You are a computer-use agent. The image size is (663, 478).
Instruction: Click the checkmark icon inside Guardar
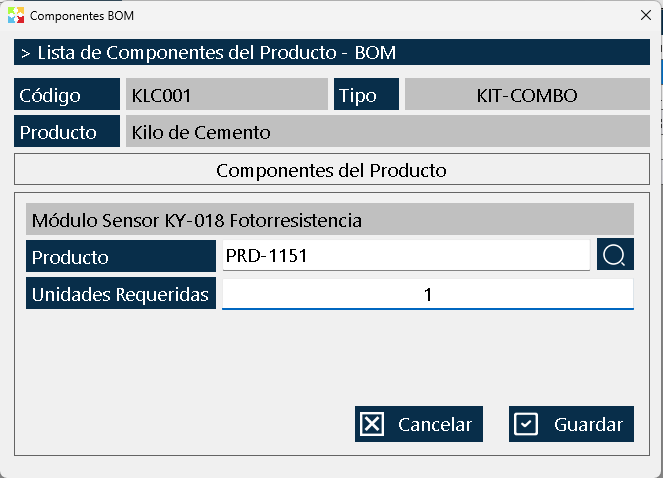tap(526, 424)
